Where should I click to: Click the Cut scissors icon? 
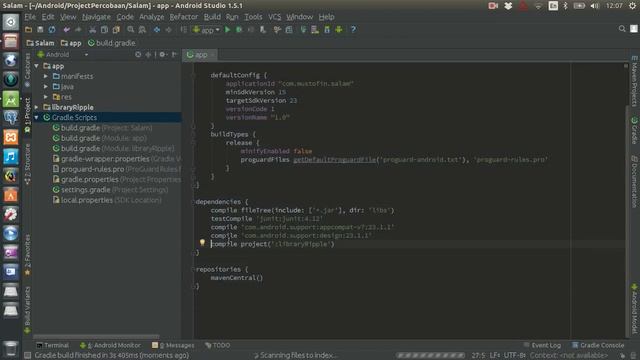coord(93,30)
